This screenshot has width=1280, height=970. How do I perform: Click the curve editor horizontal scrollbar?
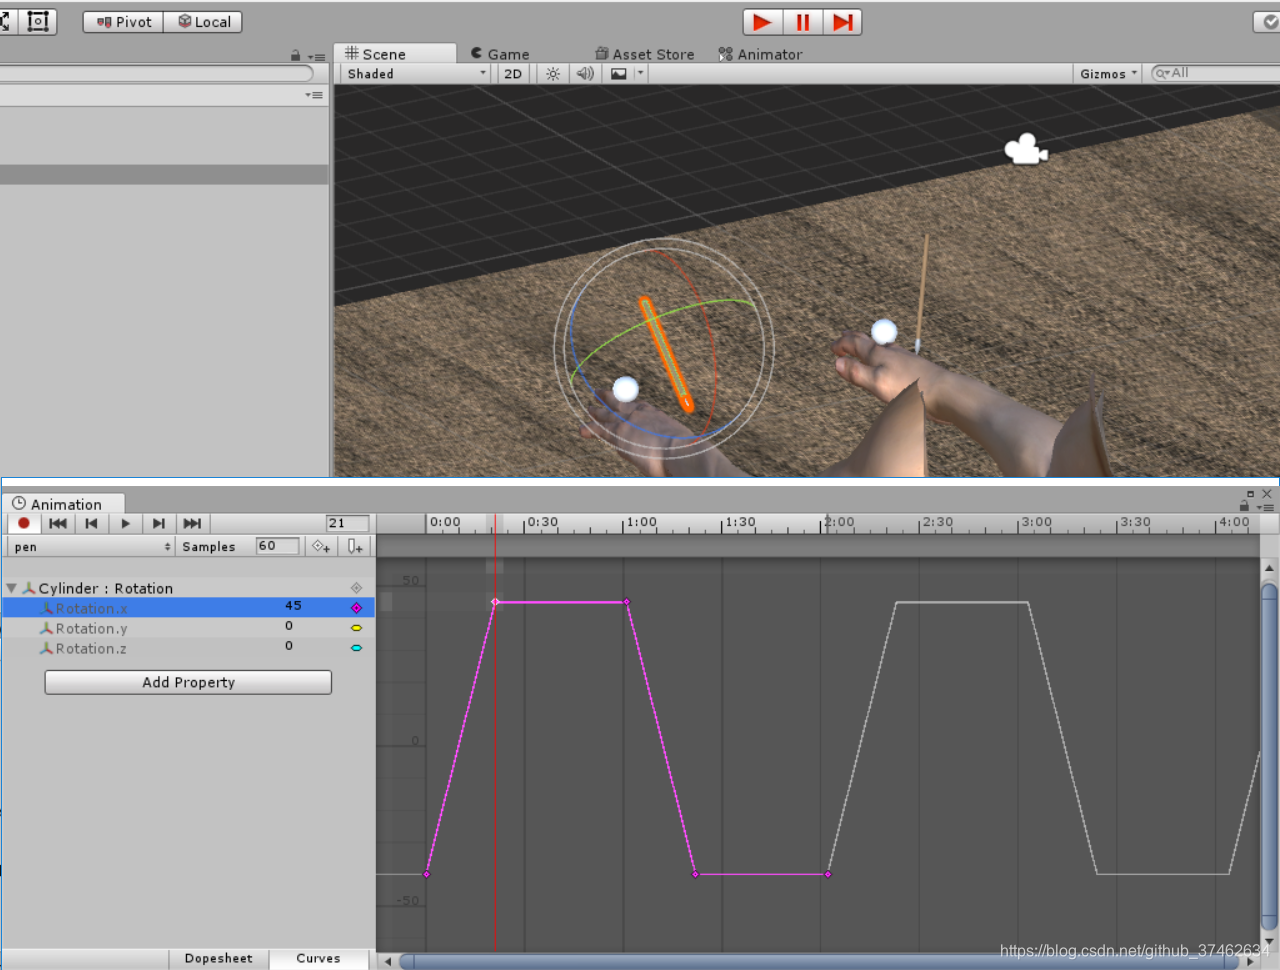[x=820, y=961]
